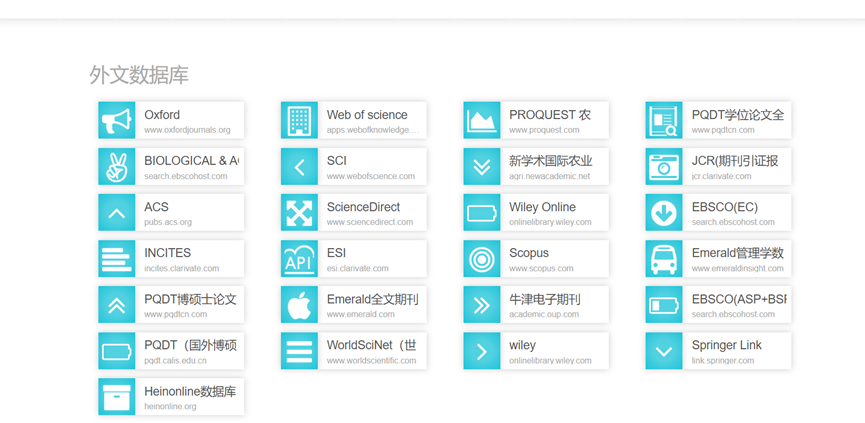Click the peace-hand icon beside BIOLOGICAL & A
This screenshot has height=423, width=865.
pos(117,167)
